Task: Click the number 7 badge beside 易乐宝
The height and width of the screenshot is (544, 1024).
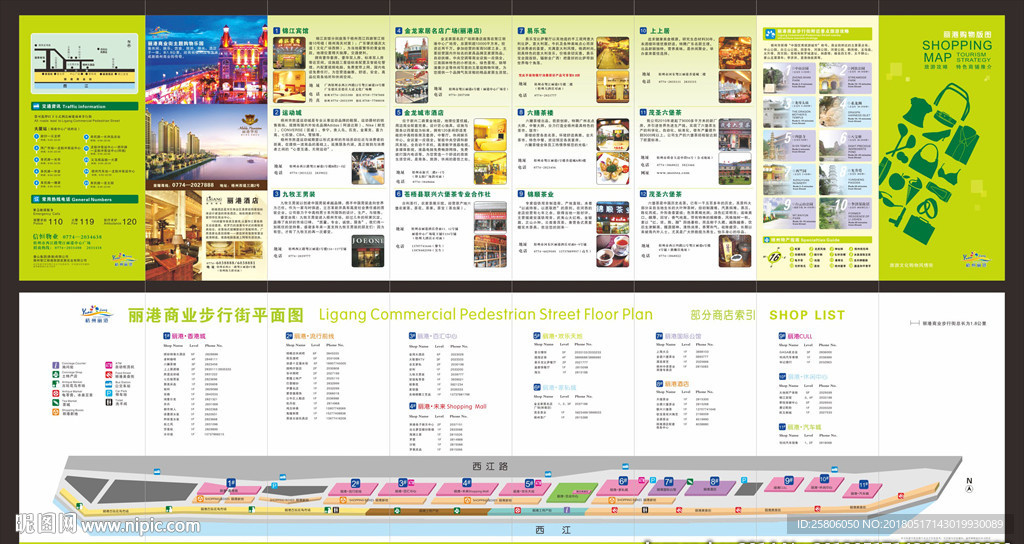Action: tap(520, 31)
